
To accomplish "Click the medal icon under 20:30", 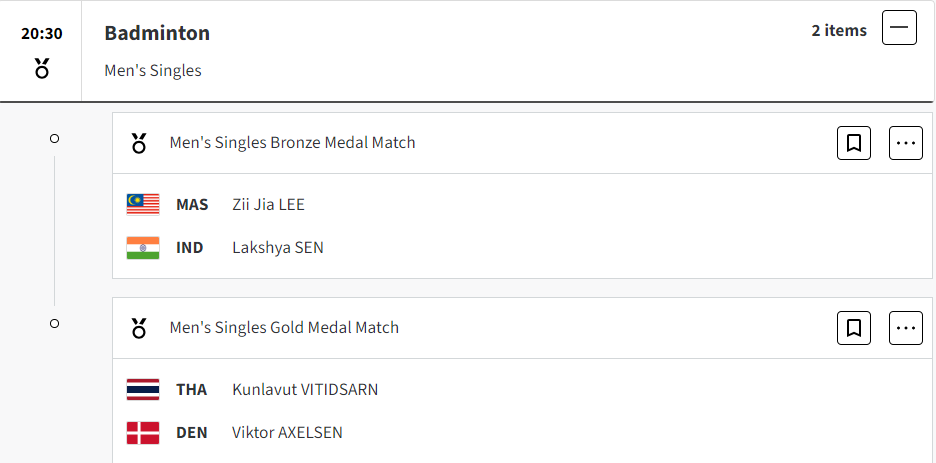I will coord(42,69).
